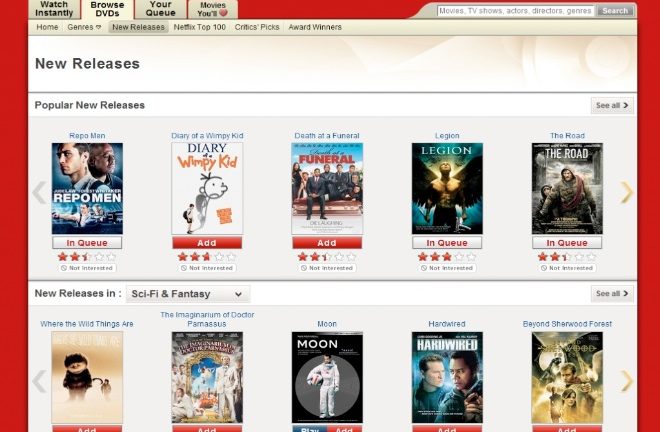Open Netflix Top 100 page
Viewport: 660px width, 432px height.
[x=200, y=27]
